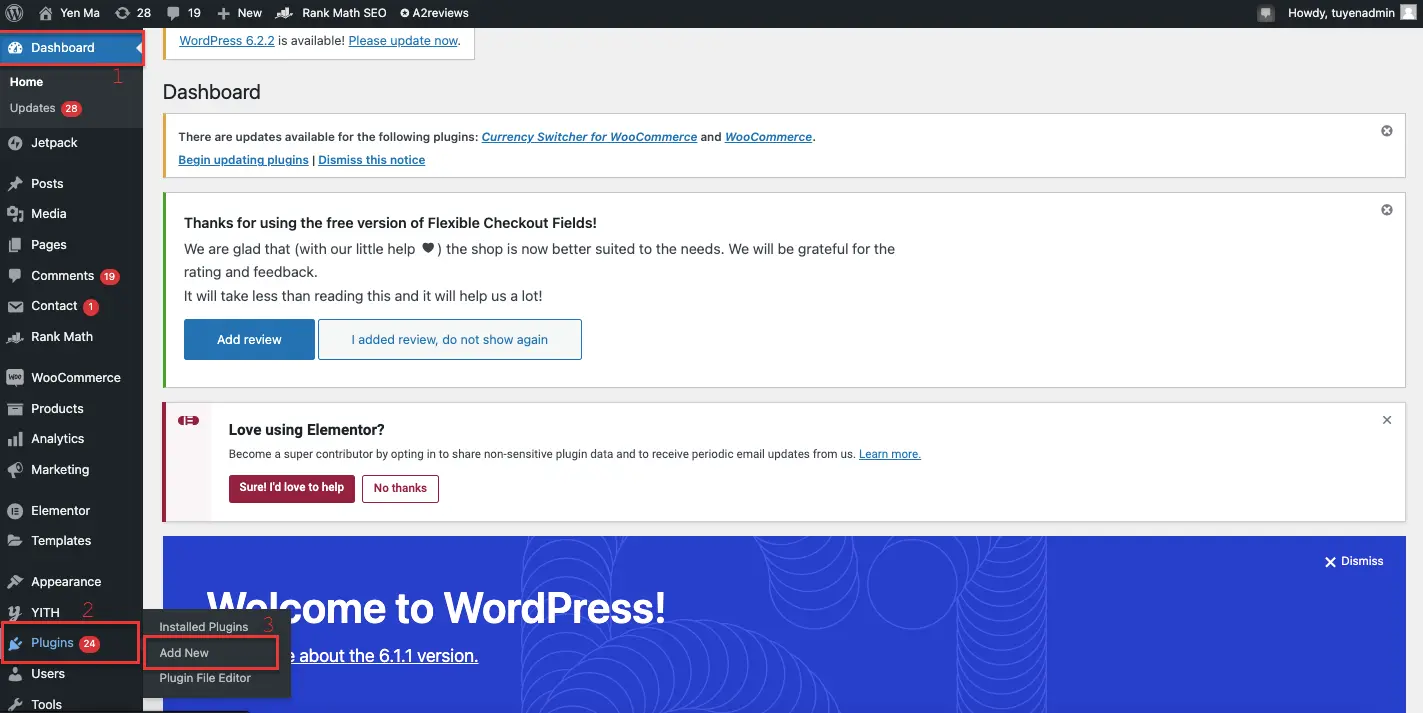Expand the Appearance menu
This screenshot has width=1423, height=713.
click(65, 581)
